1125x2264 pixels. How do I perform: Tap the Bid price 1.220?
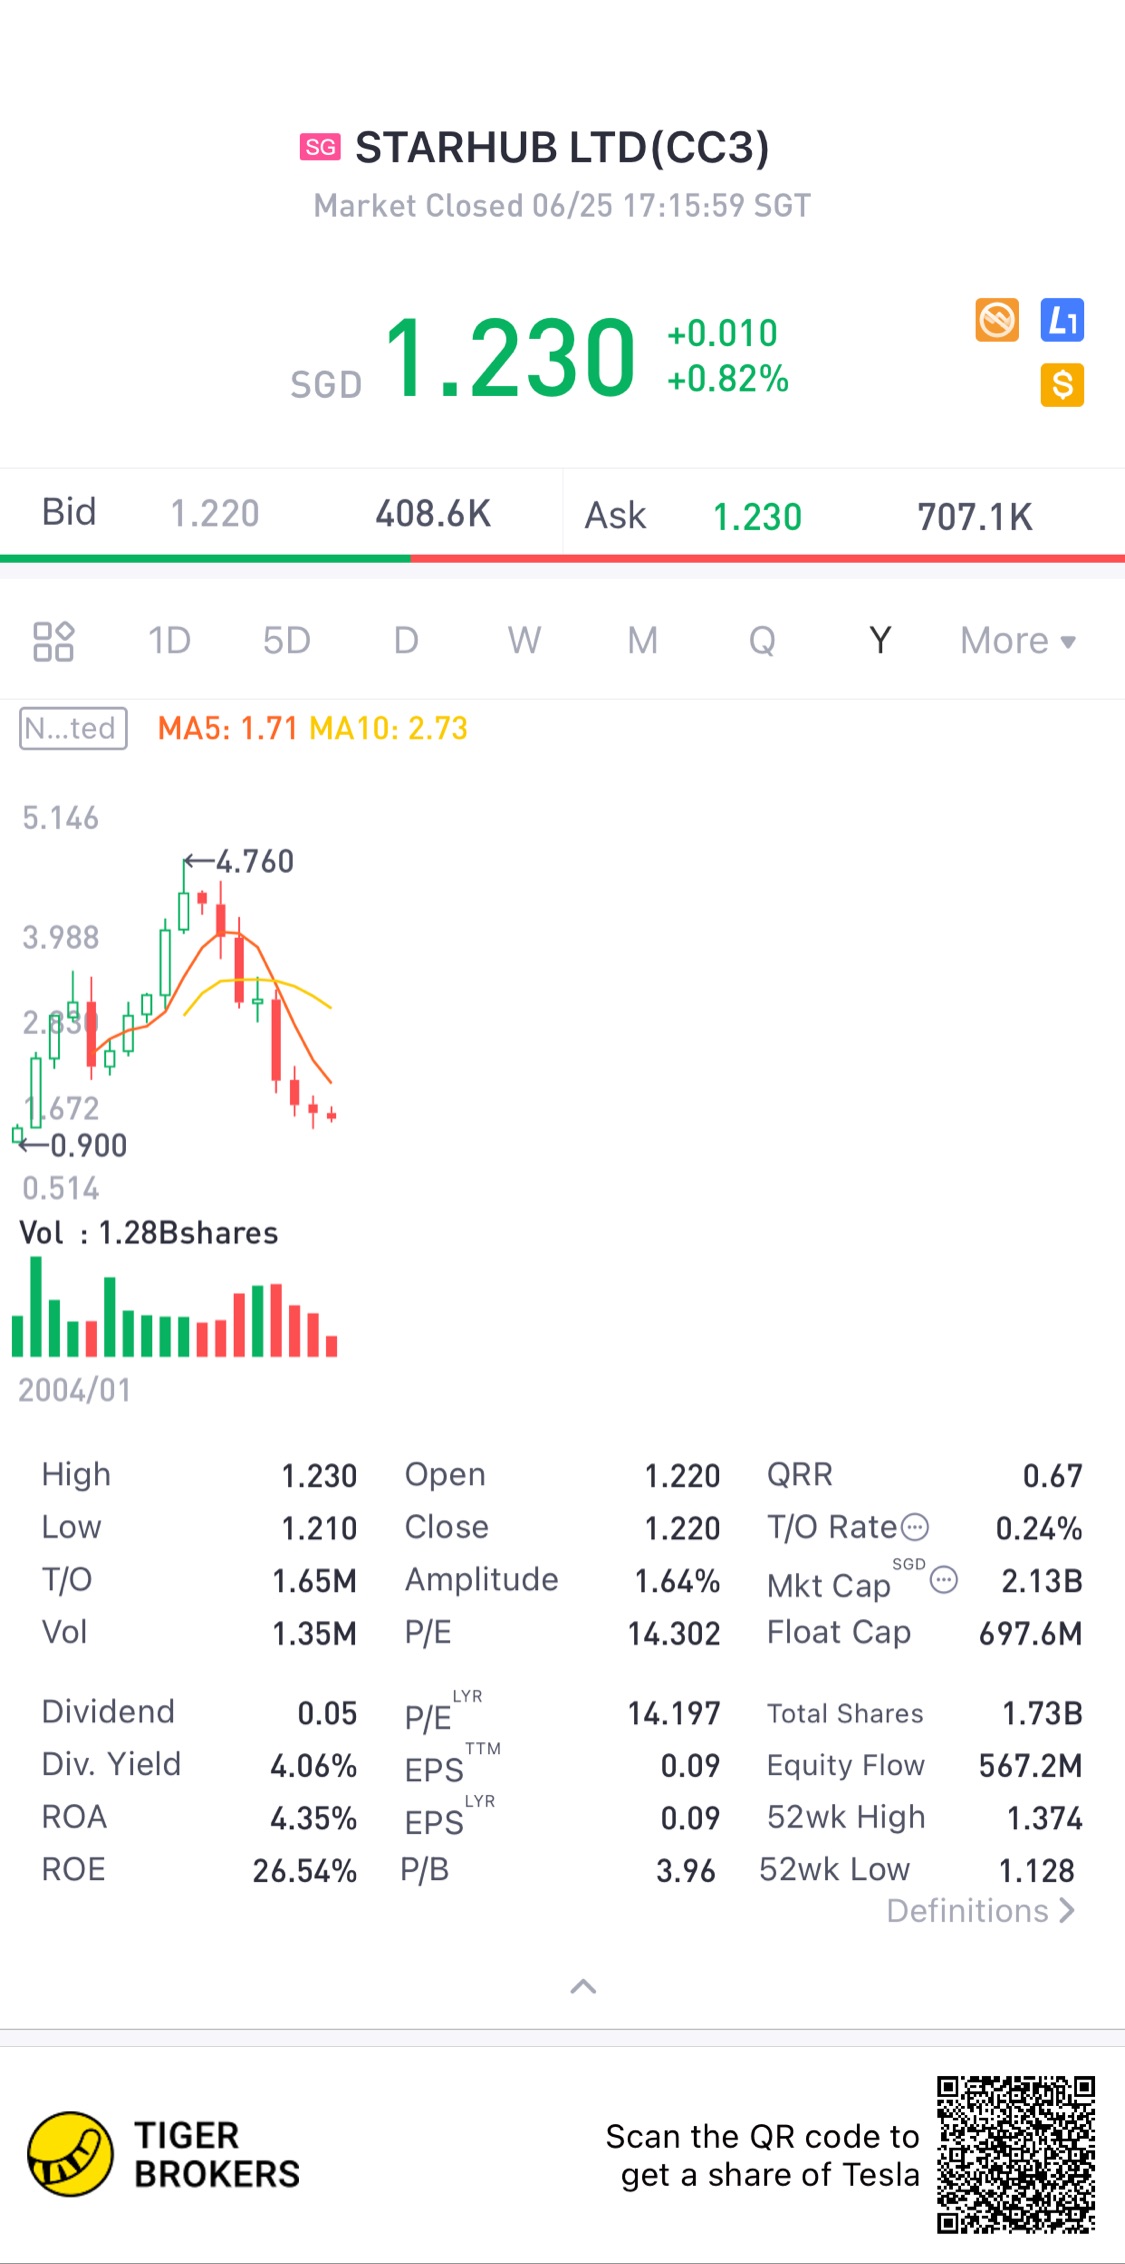tap(215, 513)
